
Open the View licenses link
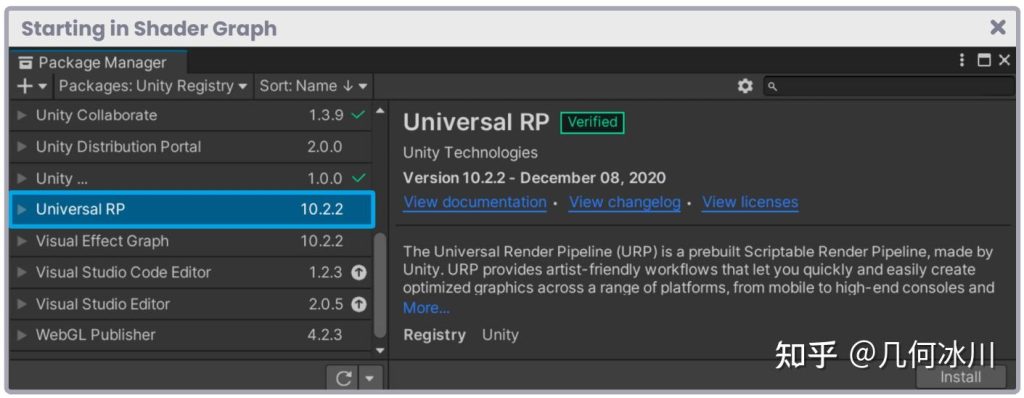tap(750, 203)
